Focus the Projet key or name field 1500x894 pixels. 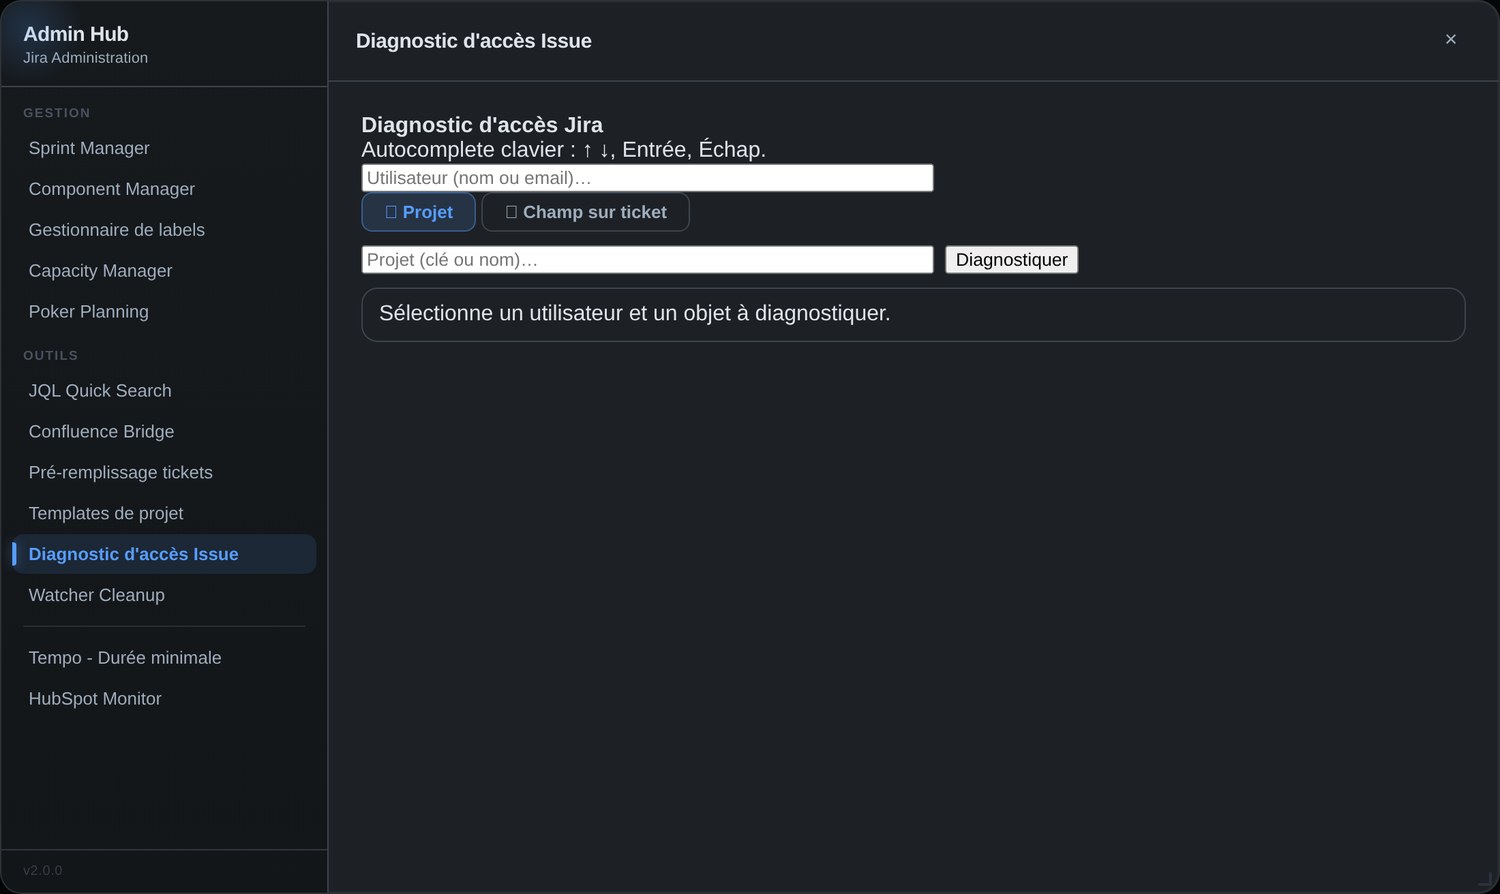pos(647,260)
